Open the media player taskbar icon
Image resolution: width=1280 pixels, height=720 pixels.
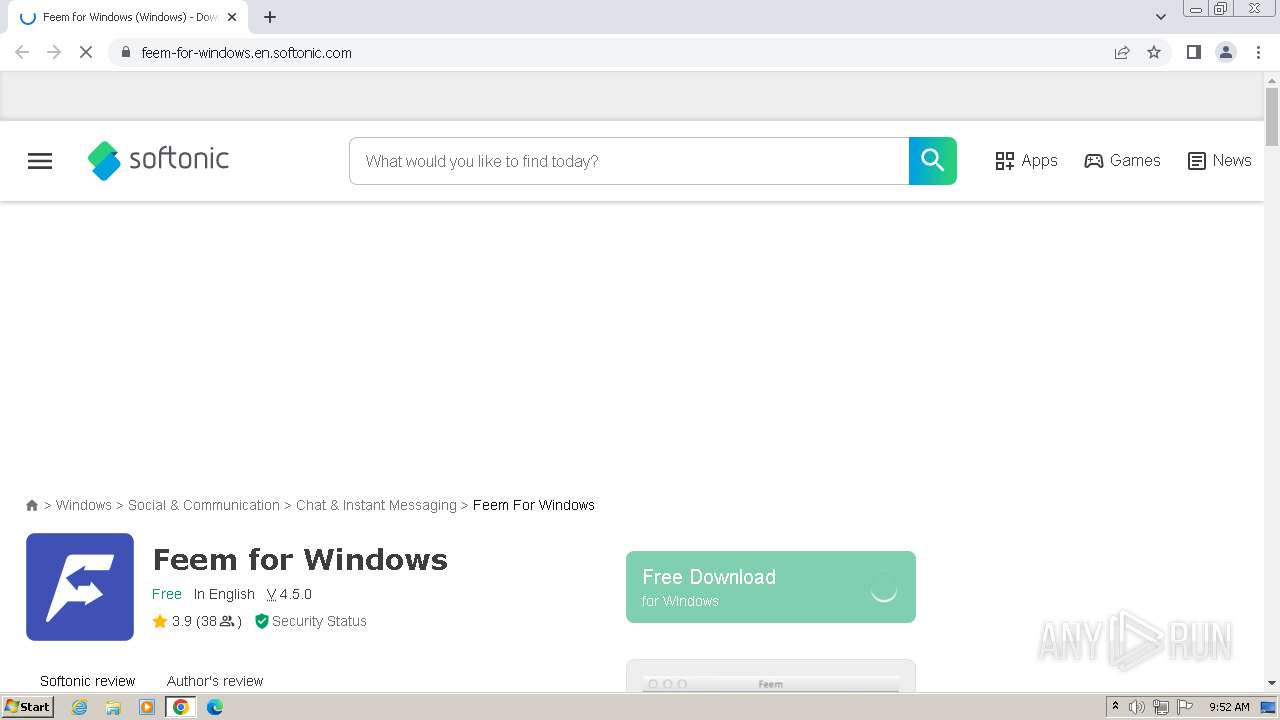point(147,707)
